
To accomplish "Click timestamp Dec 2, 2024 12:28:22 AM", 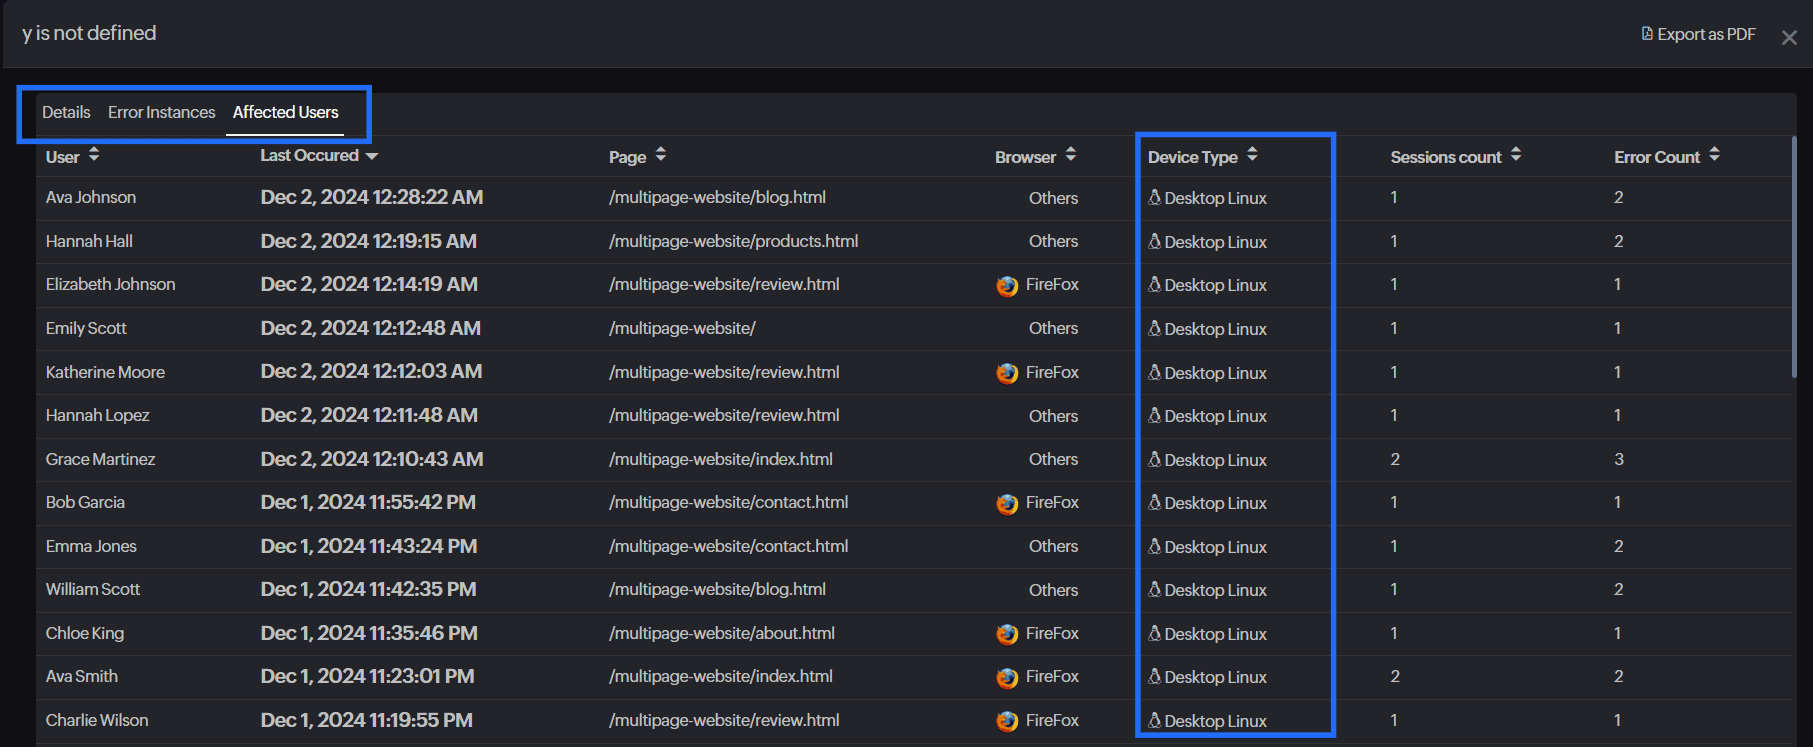I will click(372, 197).
